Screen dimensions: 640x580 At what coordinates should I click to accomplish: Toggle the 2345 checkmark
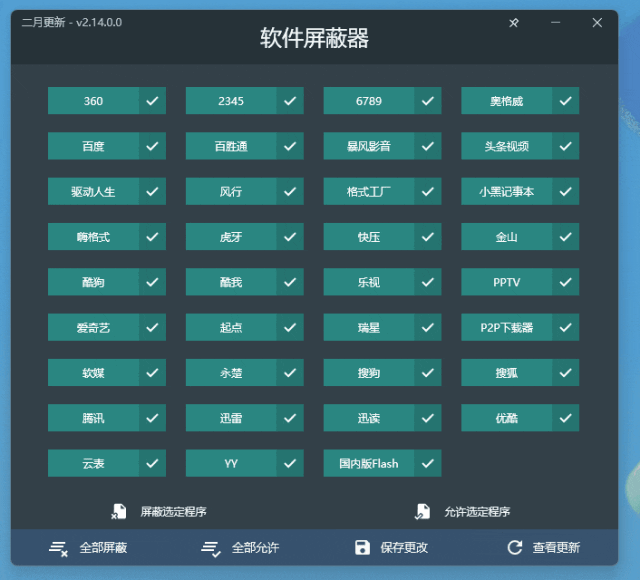pyautogui.click(x=290, y=101)
